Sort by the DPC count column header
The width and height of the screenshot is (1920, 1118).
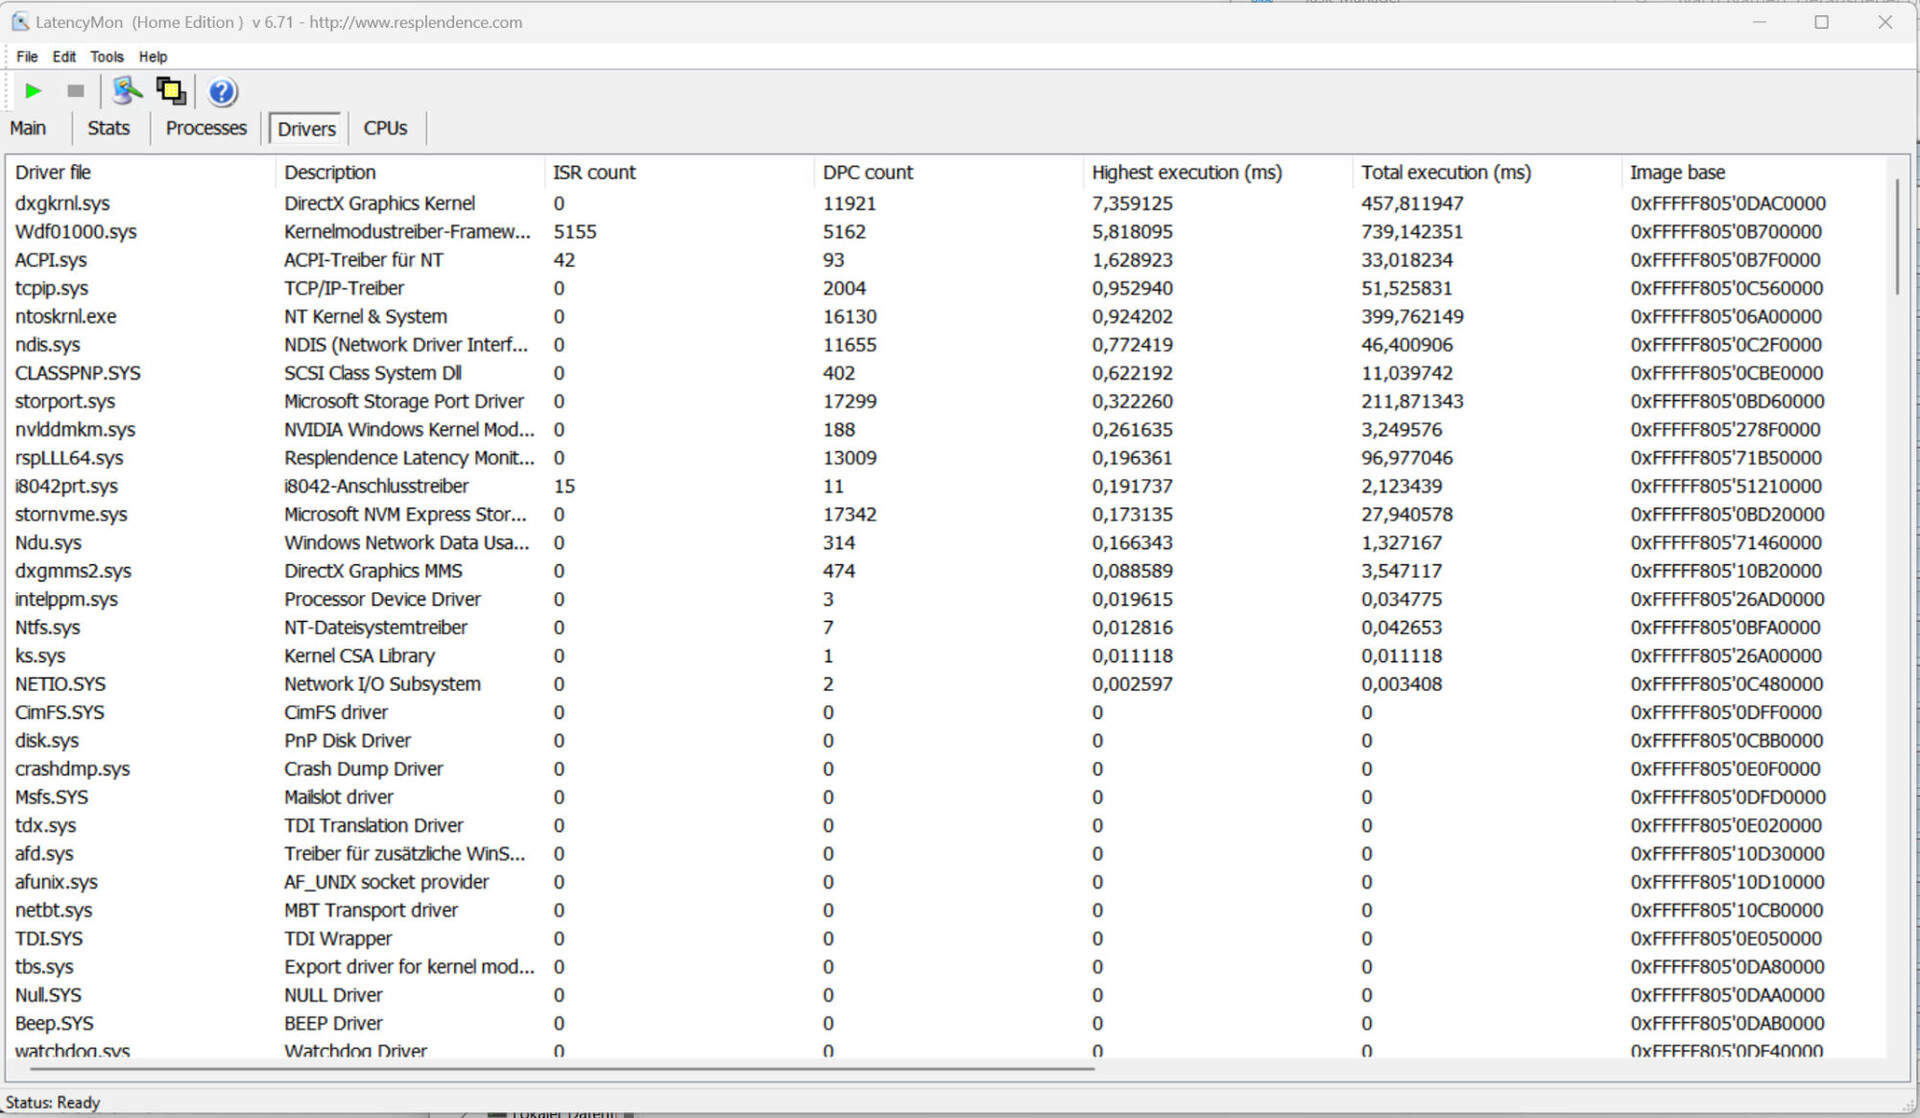click(x=867, y=172)
